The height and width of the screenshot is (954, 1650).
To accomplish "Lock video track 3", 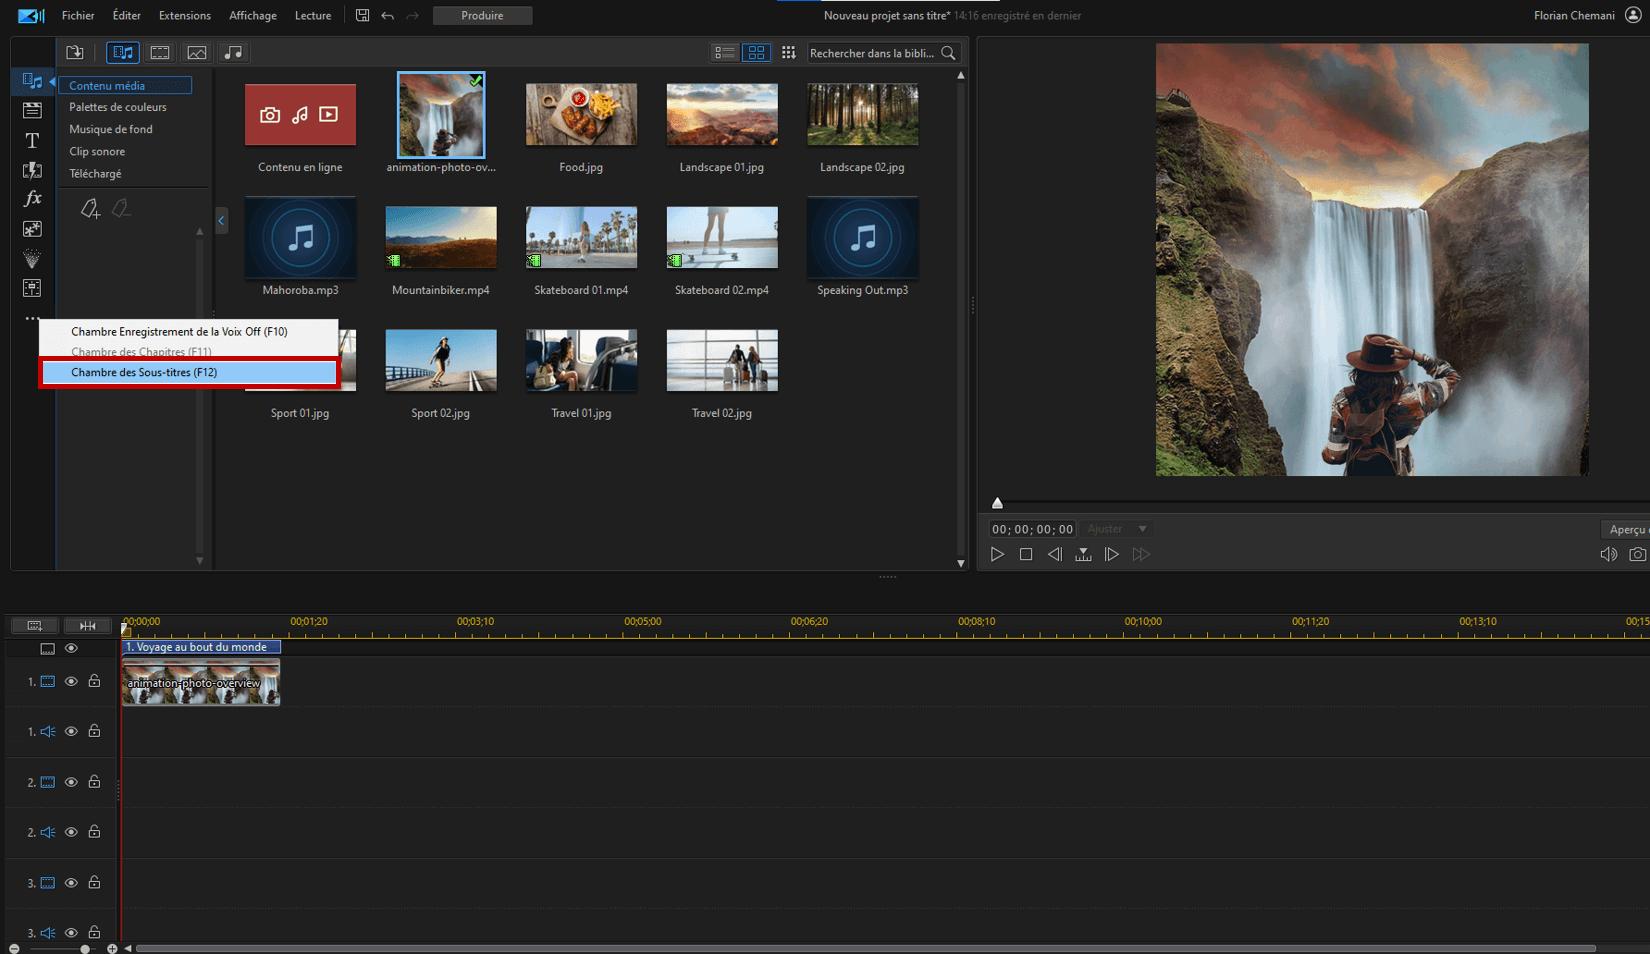I will point(94,882).
